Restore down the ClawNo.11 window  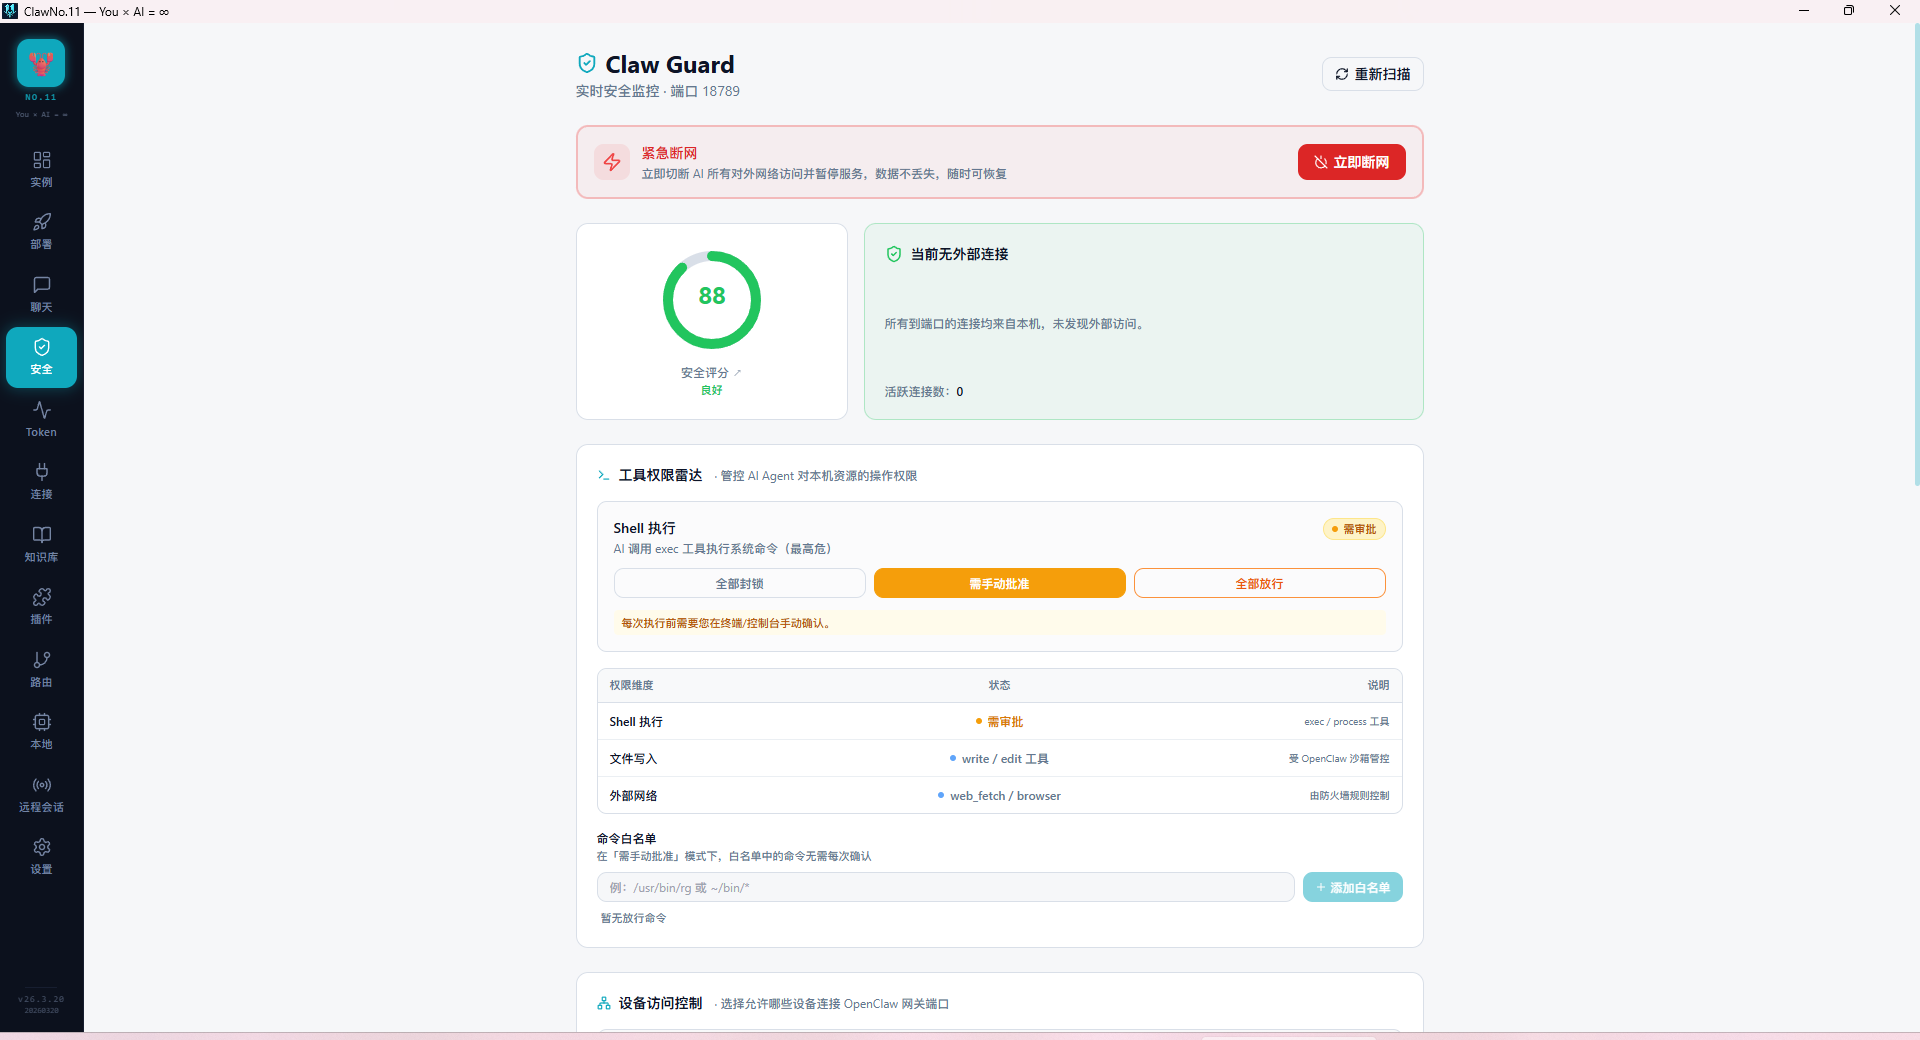coord(1849,11)
